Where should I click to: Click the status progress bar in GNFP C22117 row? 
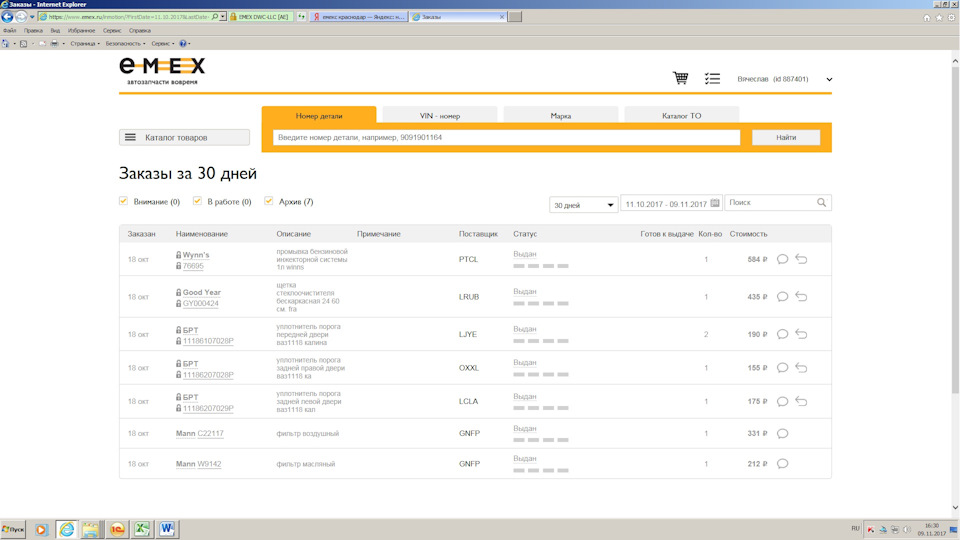tap(541, 440)
